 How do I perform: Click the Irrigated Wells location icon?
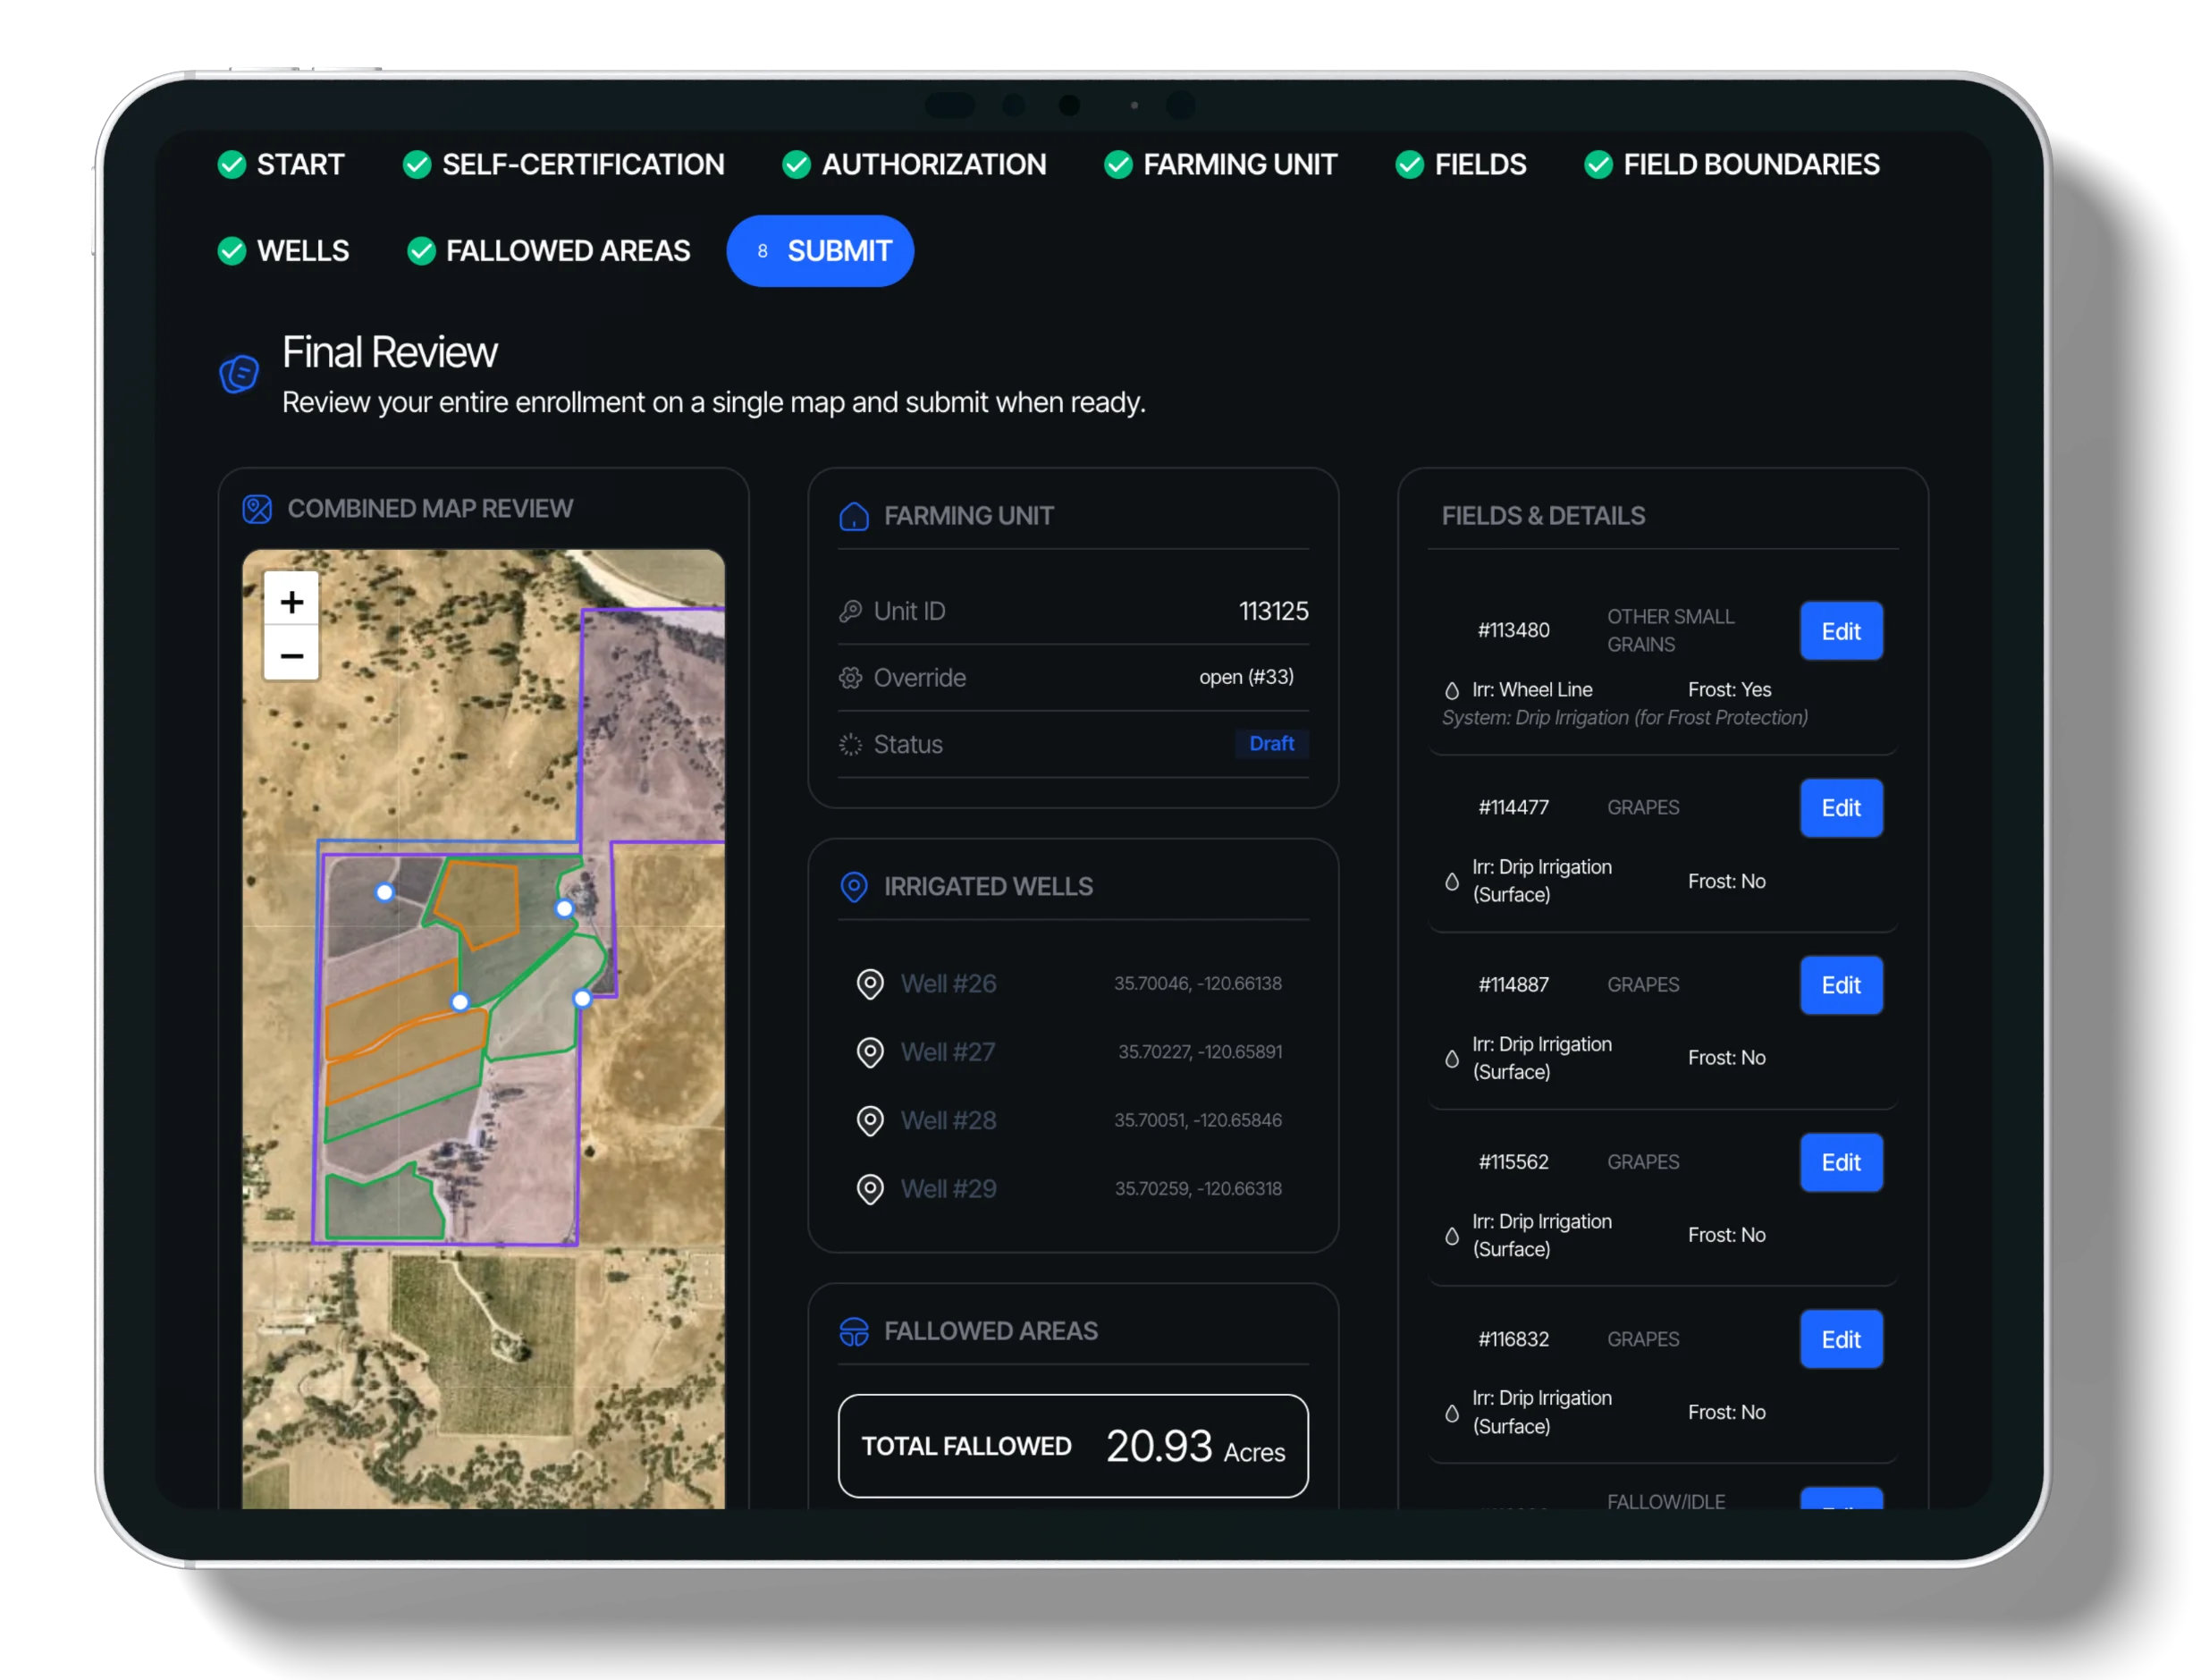853,887
